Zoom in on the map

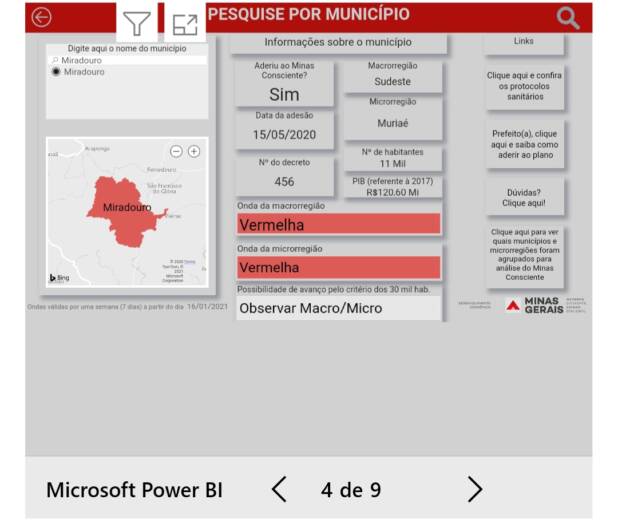[194, 151]
